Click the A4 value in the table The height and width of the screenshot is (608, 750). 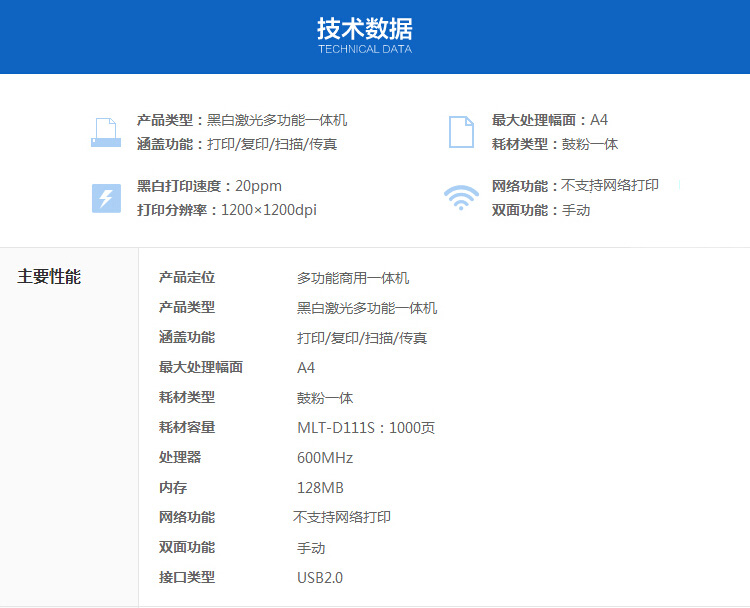click(306, 368)
